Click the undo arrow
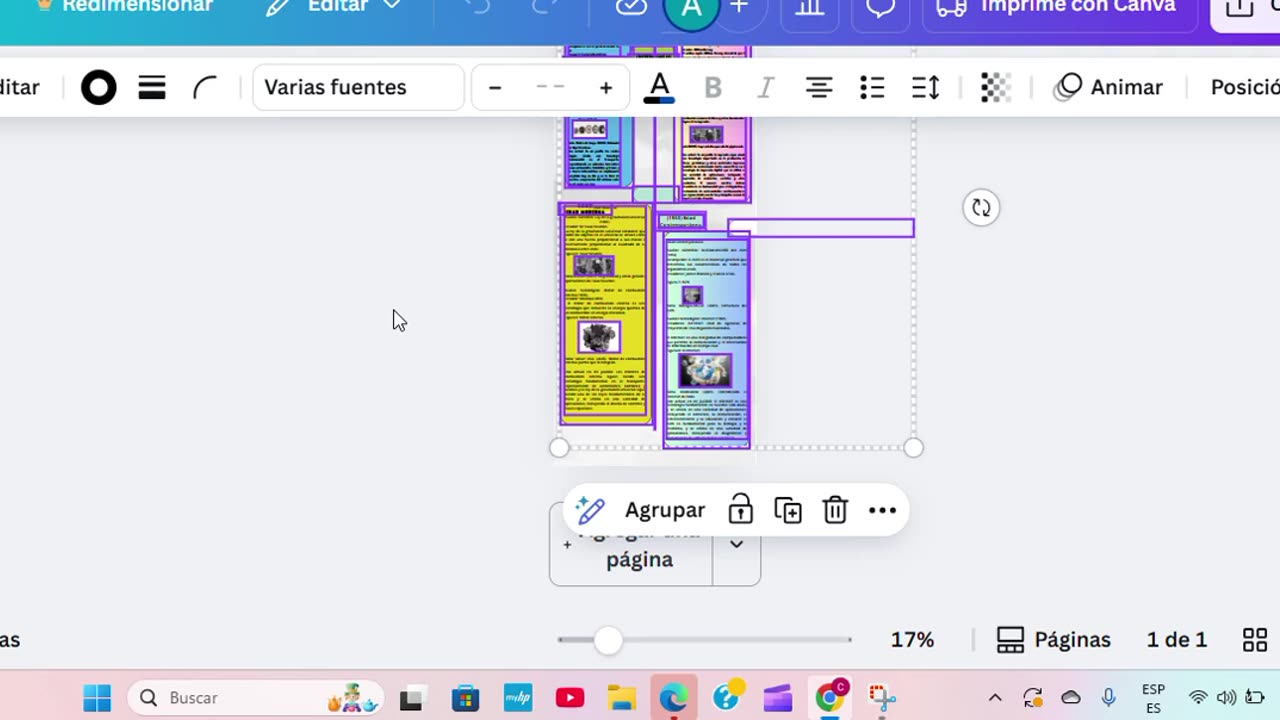 click(x=478, y=6)
